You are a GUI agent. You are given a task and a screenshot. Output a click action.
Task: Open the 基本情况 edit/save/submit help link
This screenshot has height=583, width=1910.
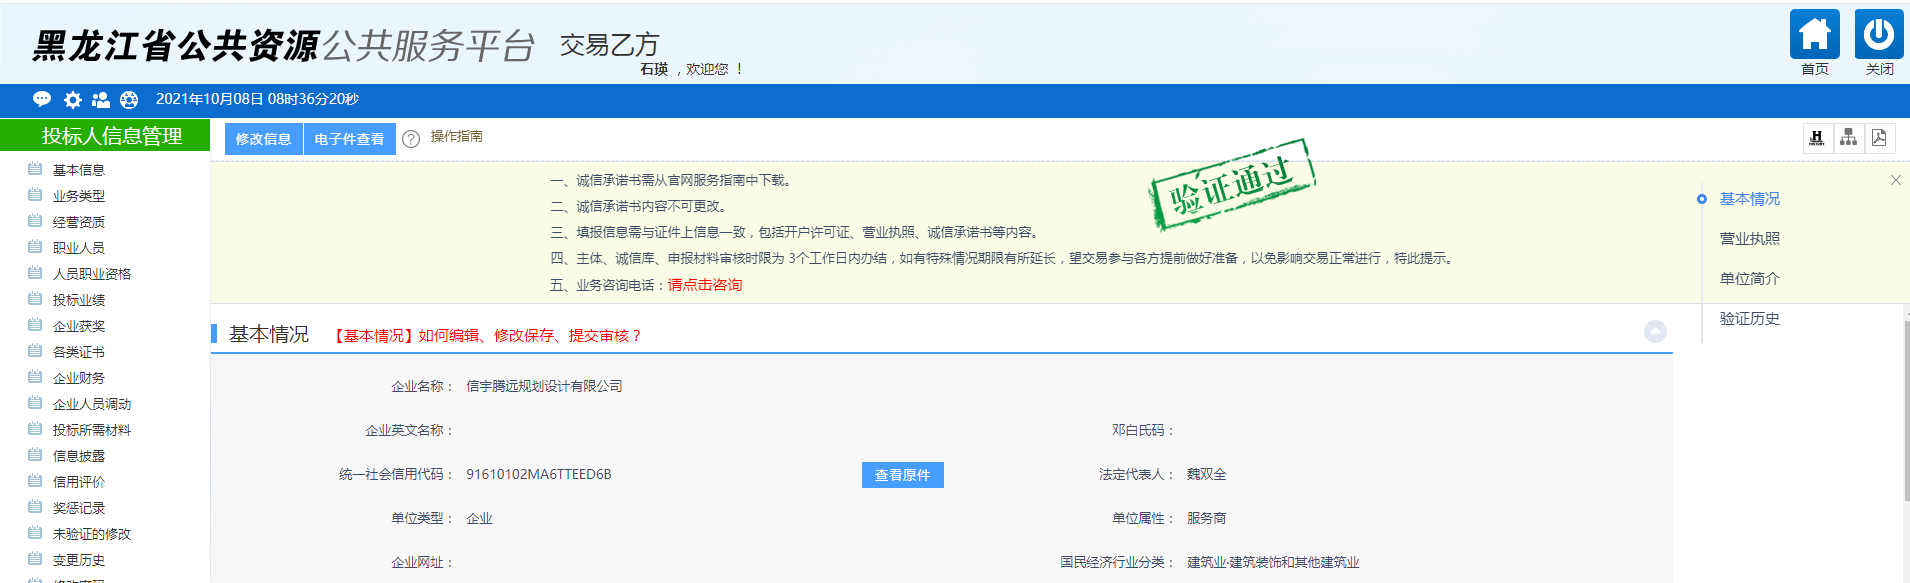486,336
